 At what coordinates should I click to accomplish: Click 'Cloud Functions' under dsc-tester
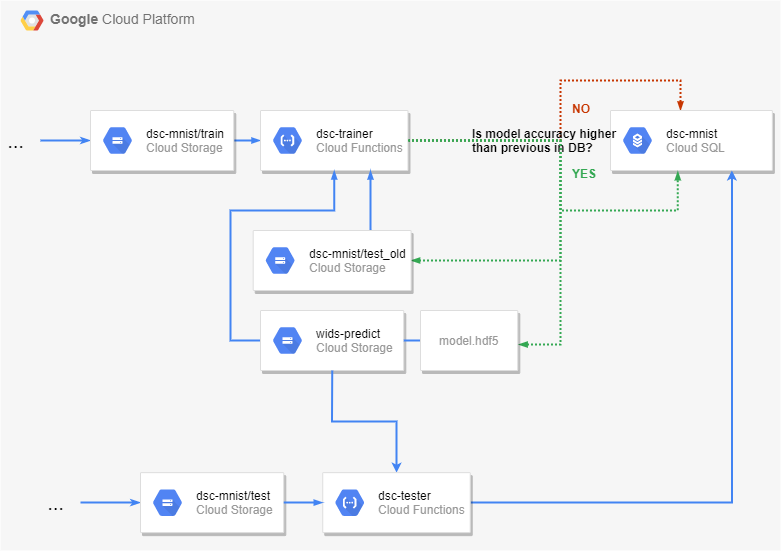coord(421,510)
